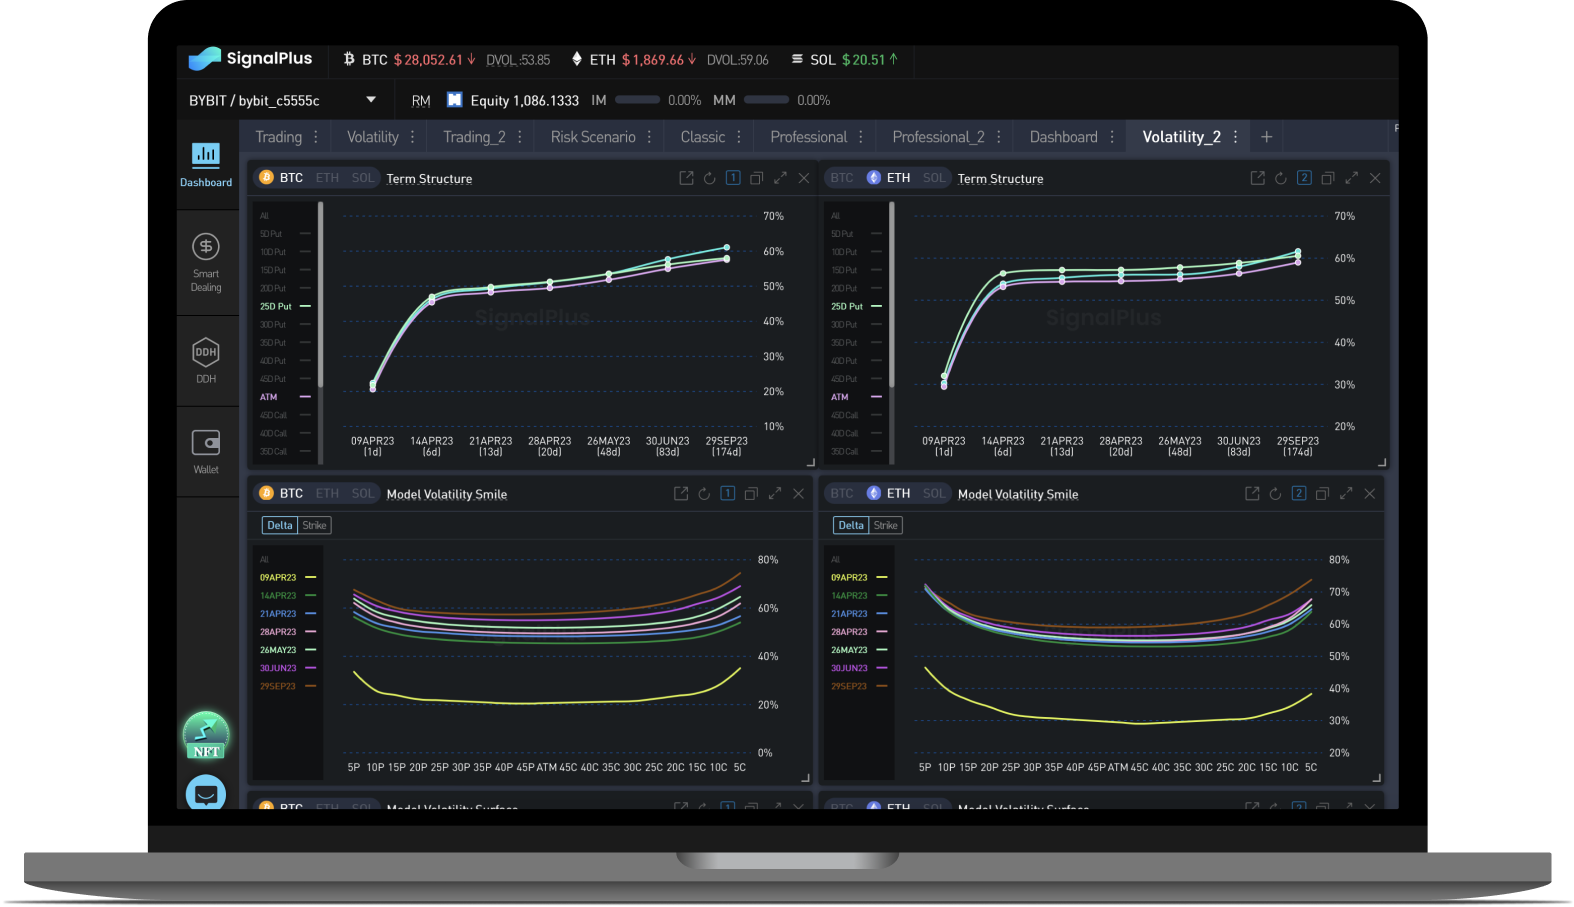Refresh the BTC Term Structure panel
1574x907 pixels.
pos(709,178)
